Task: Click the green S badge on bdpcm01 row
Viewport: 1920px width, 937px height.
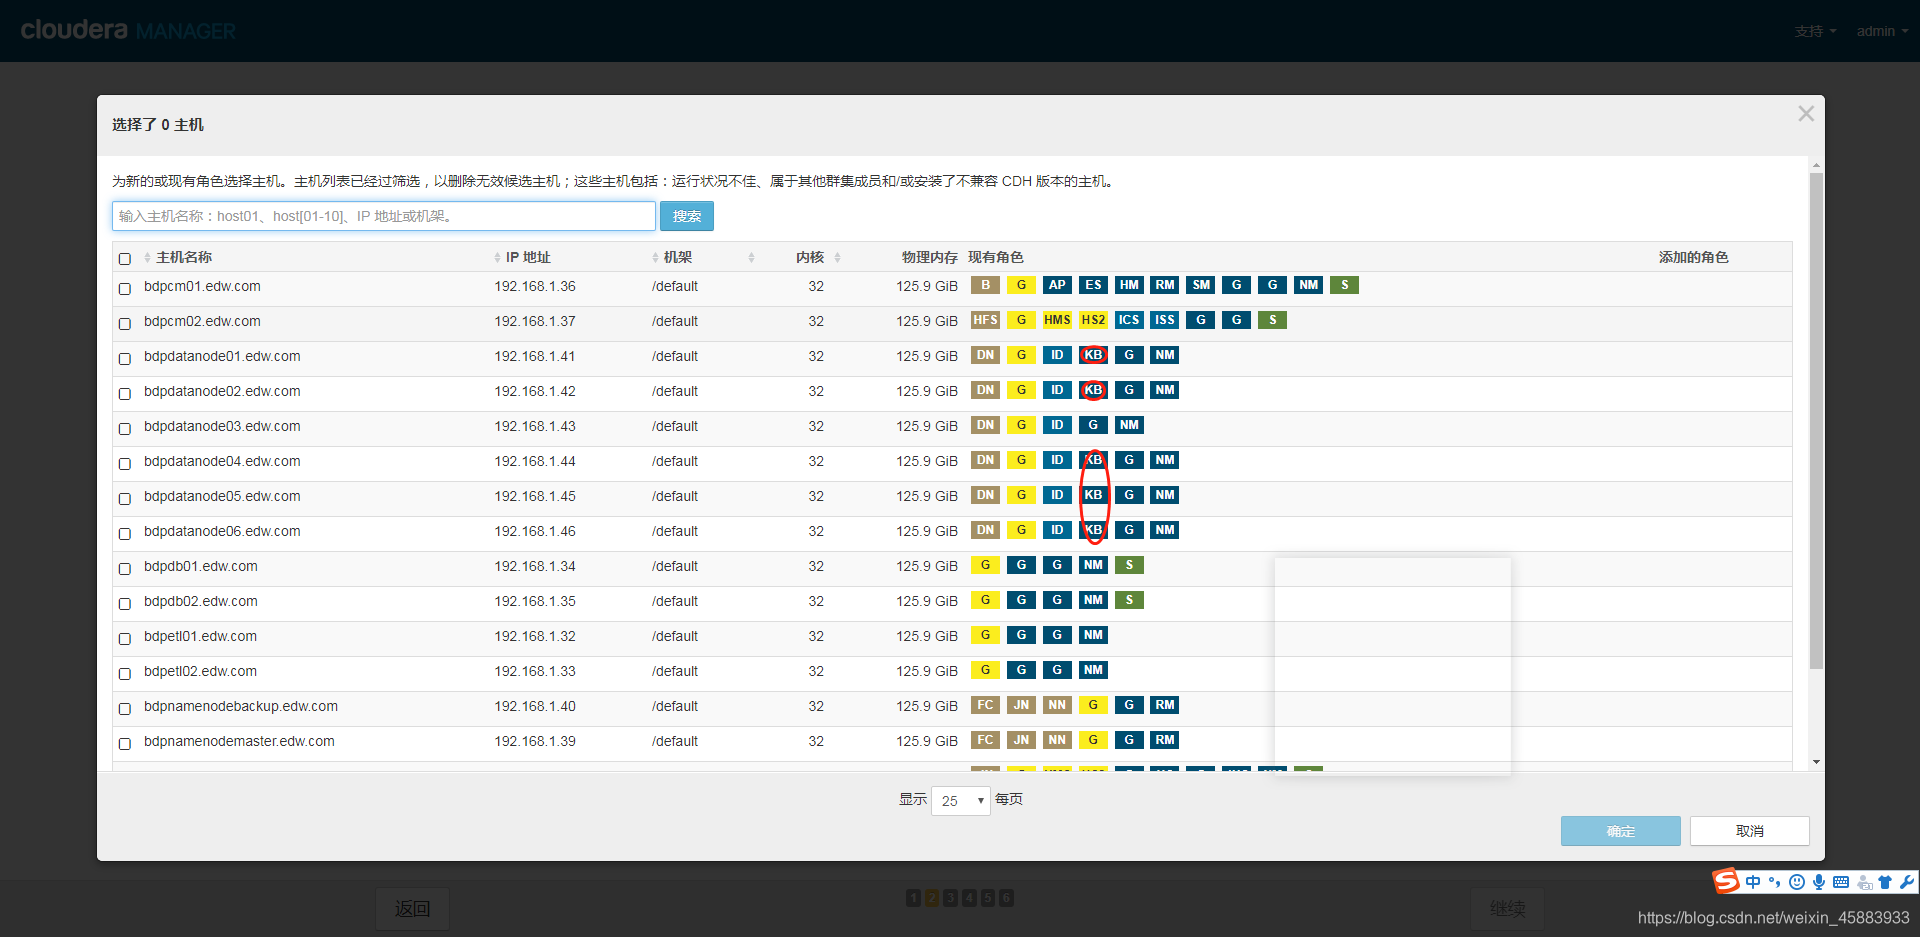Action: (x=1344, y=285)
